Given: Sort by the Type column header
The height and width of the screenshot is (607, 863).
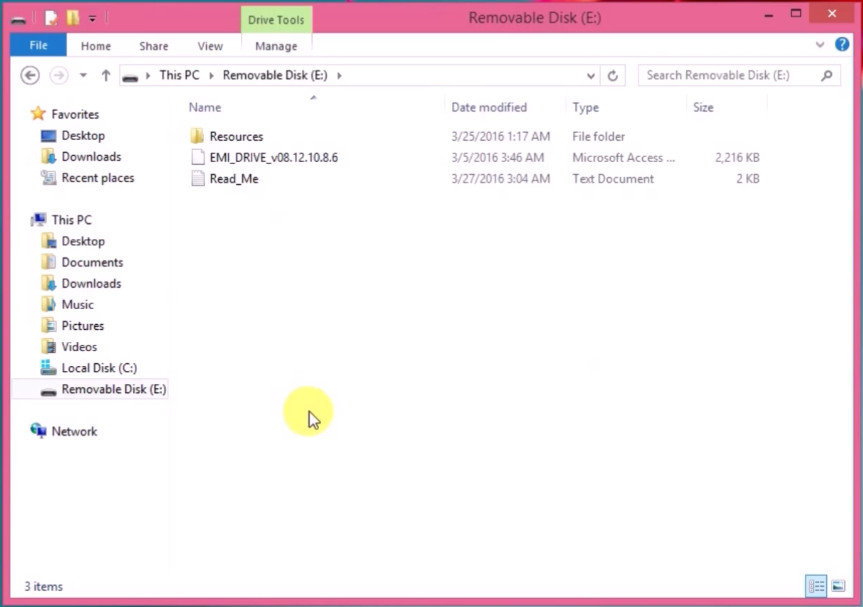Looking at the screenshot, I should point(585,107).
